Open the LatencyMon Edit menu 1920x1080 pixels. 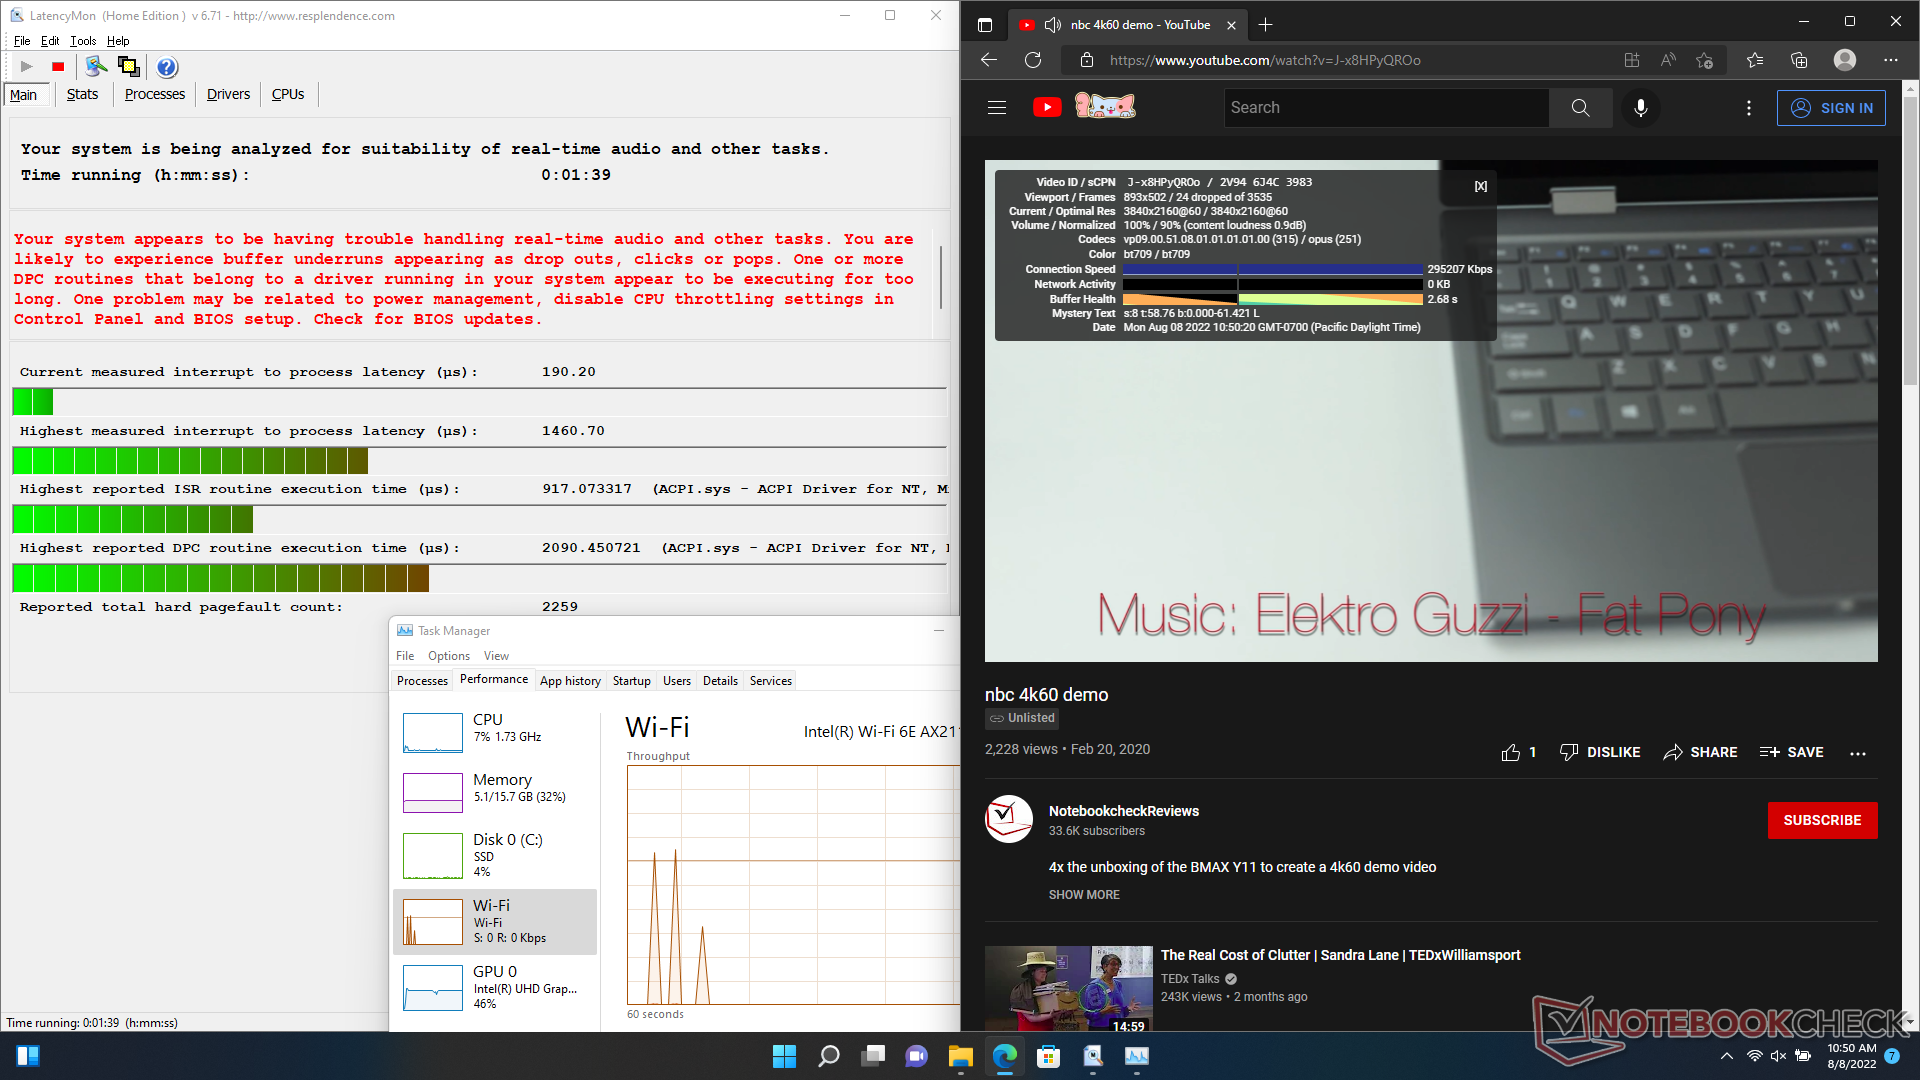click(x=50, y=41)
